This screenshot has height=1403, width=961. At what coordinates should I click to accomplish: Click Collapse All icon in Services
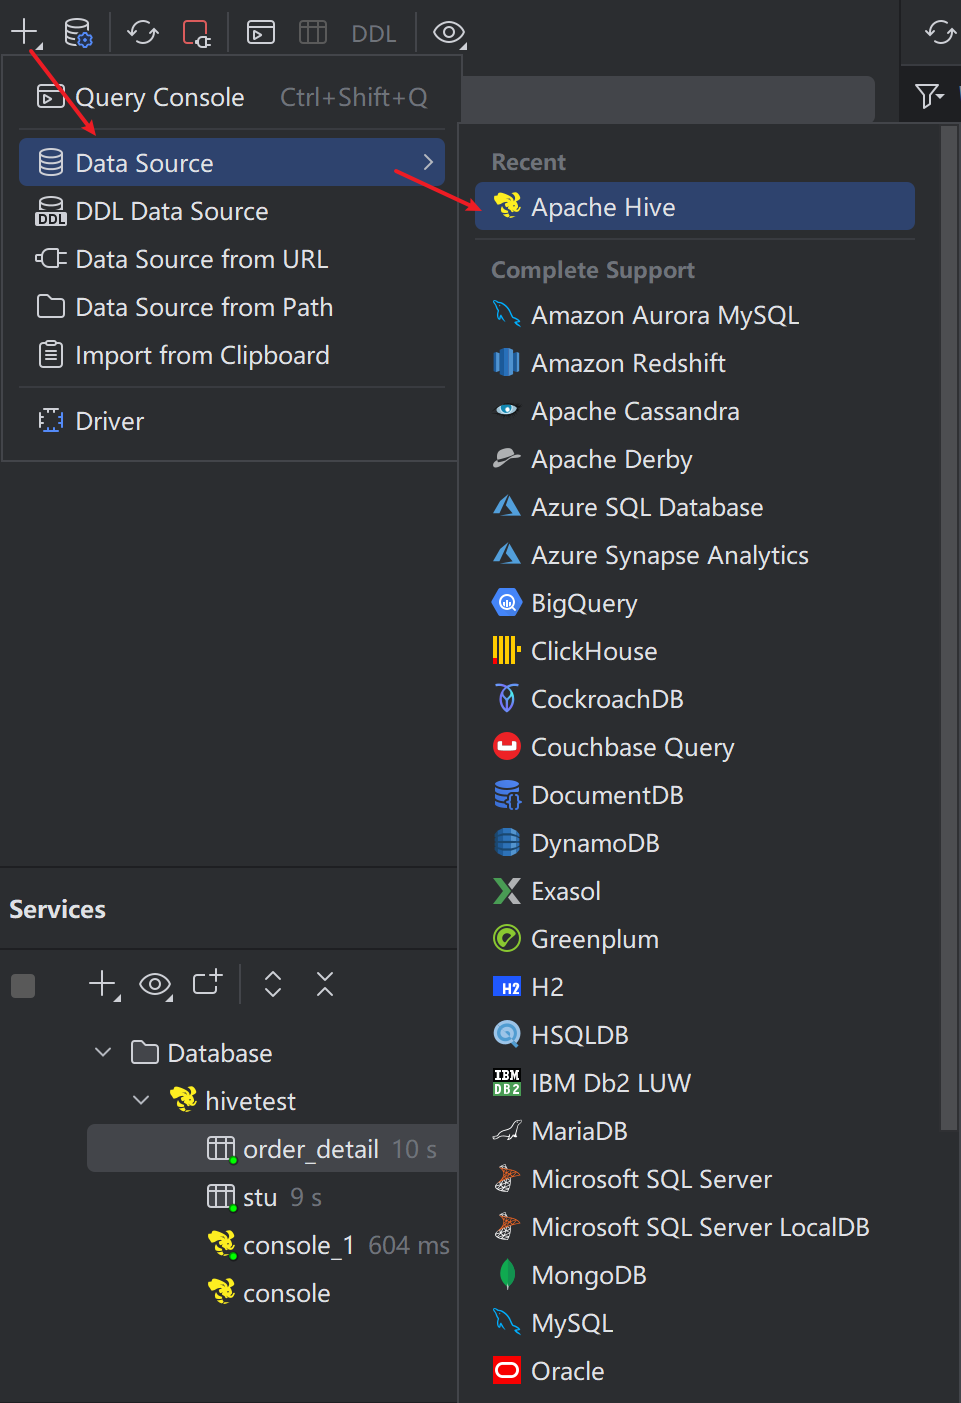point(325,984)
